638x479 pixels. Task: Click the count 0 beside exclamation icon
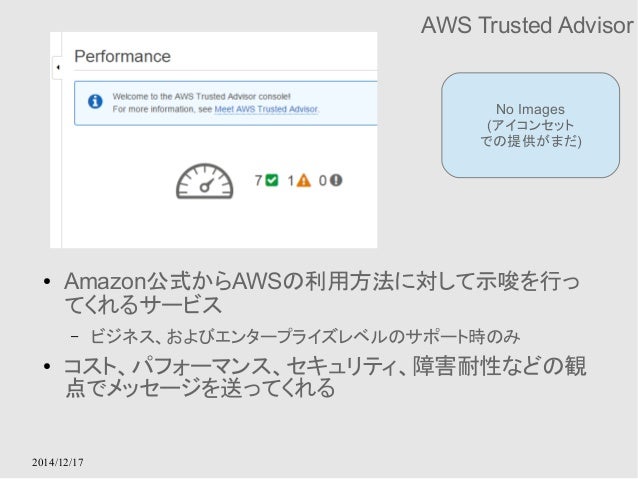(323, 180)
